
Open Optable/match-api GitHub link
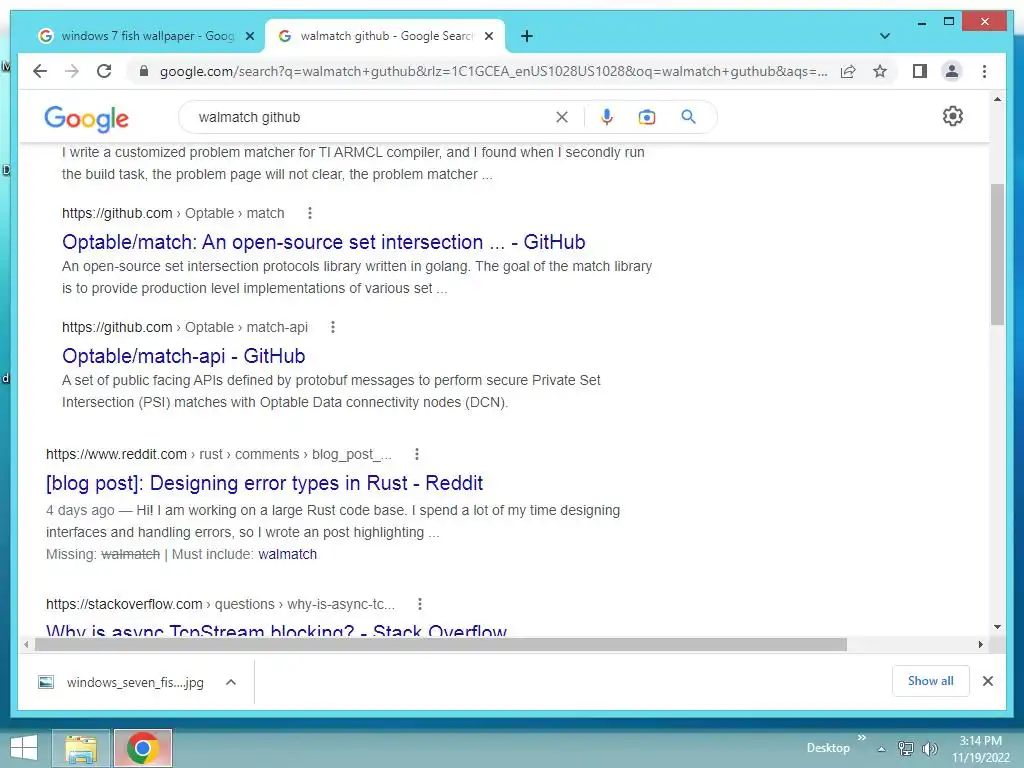[x=184, y=356]
